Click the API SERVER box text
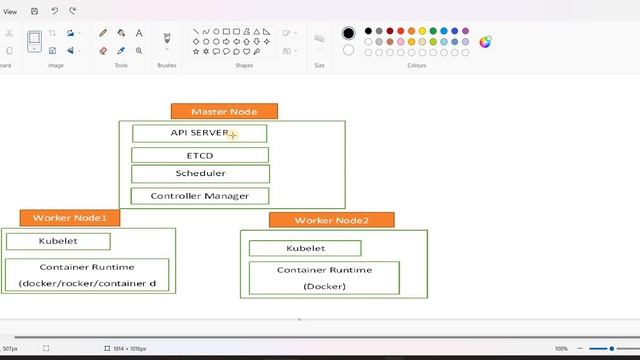The height and width of the screenshot is (360, 640). (200, 133)
